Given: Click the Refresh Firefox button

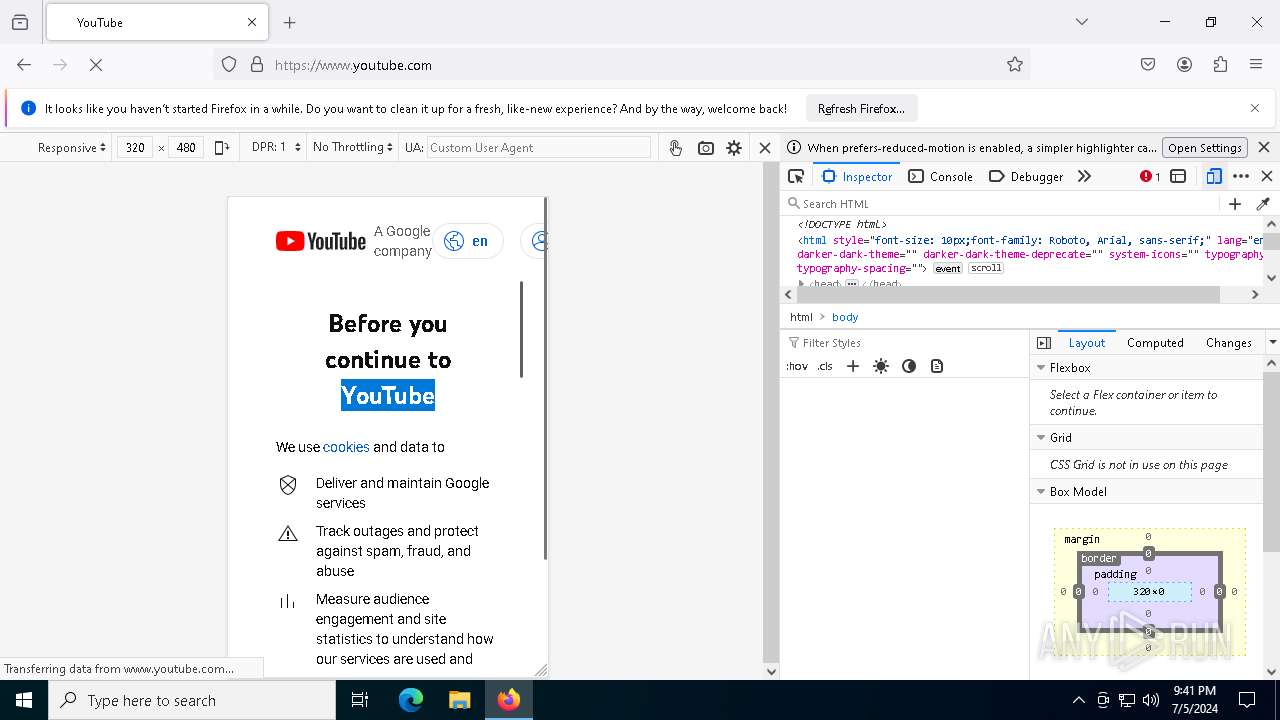Looking at the screenshot, I should click(x=861, y=108).
